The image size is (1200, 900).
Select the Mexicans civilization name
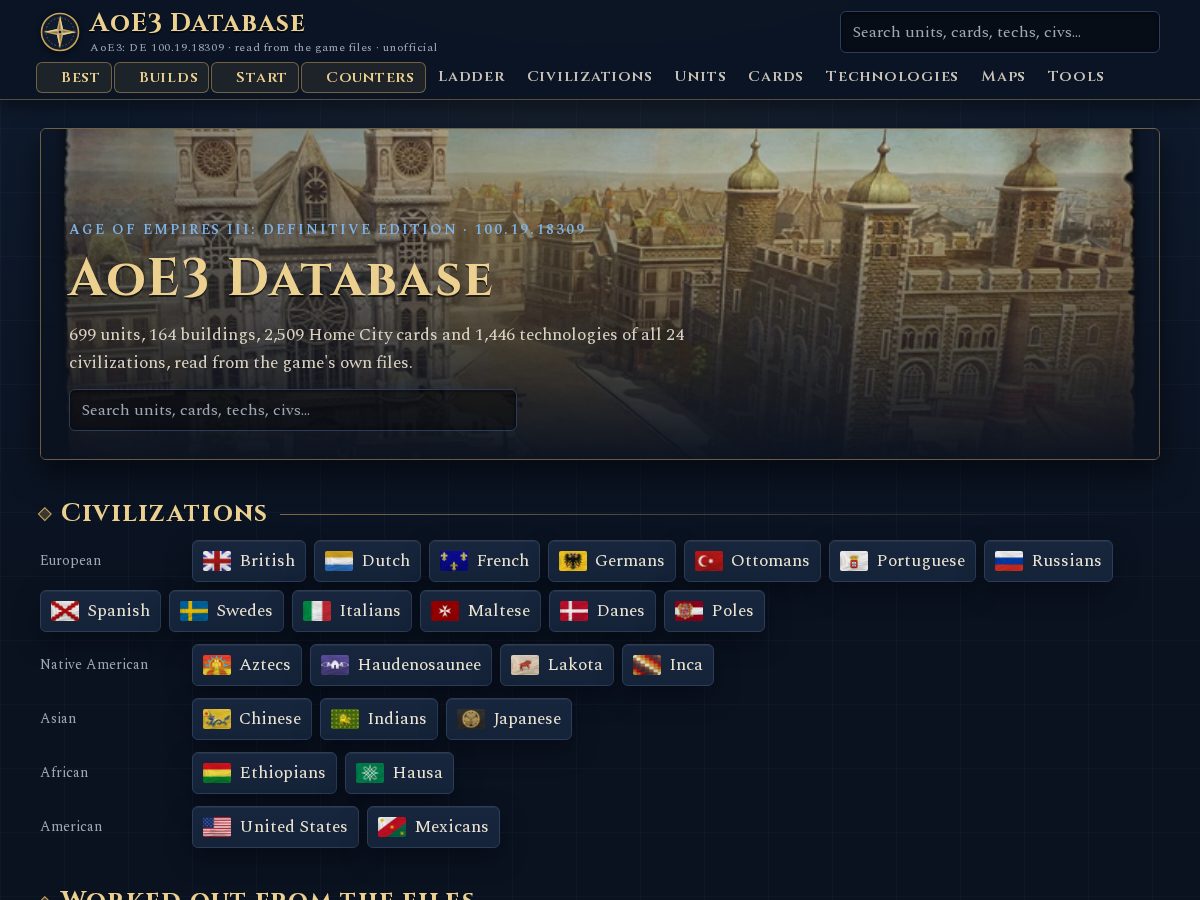(452, 827)
